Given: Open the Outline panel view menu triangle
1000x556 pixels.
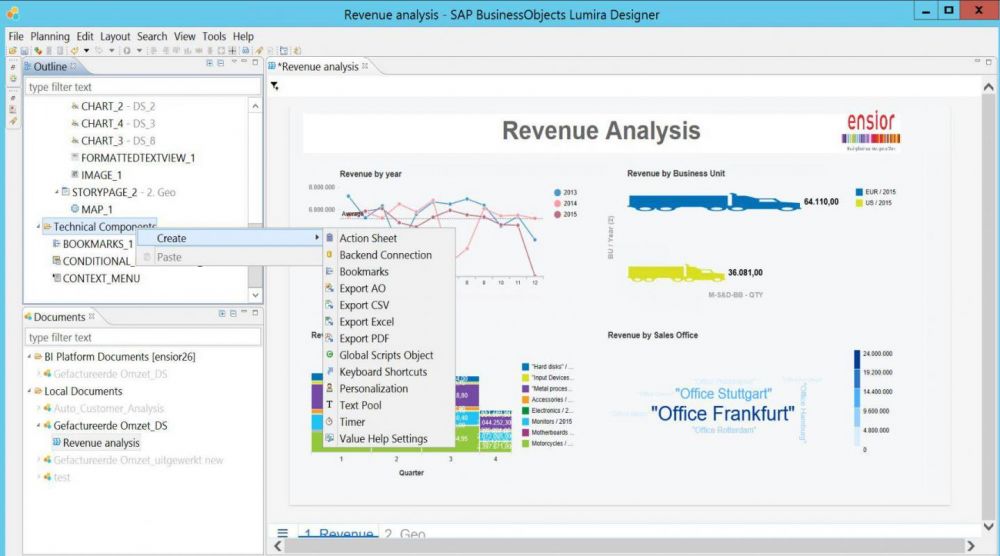Looking at the screenshot, I should click(x=234, y=62).
